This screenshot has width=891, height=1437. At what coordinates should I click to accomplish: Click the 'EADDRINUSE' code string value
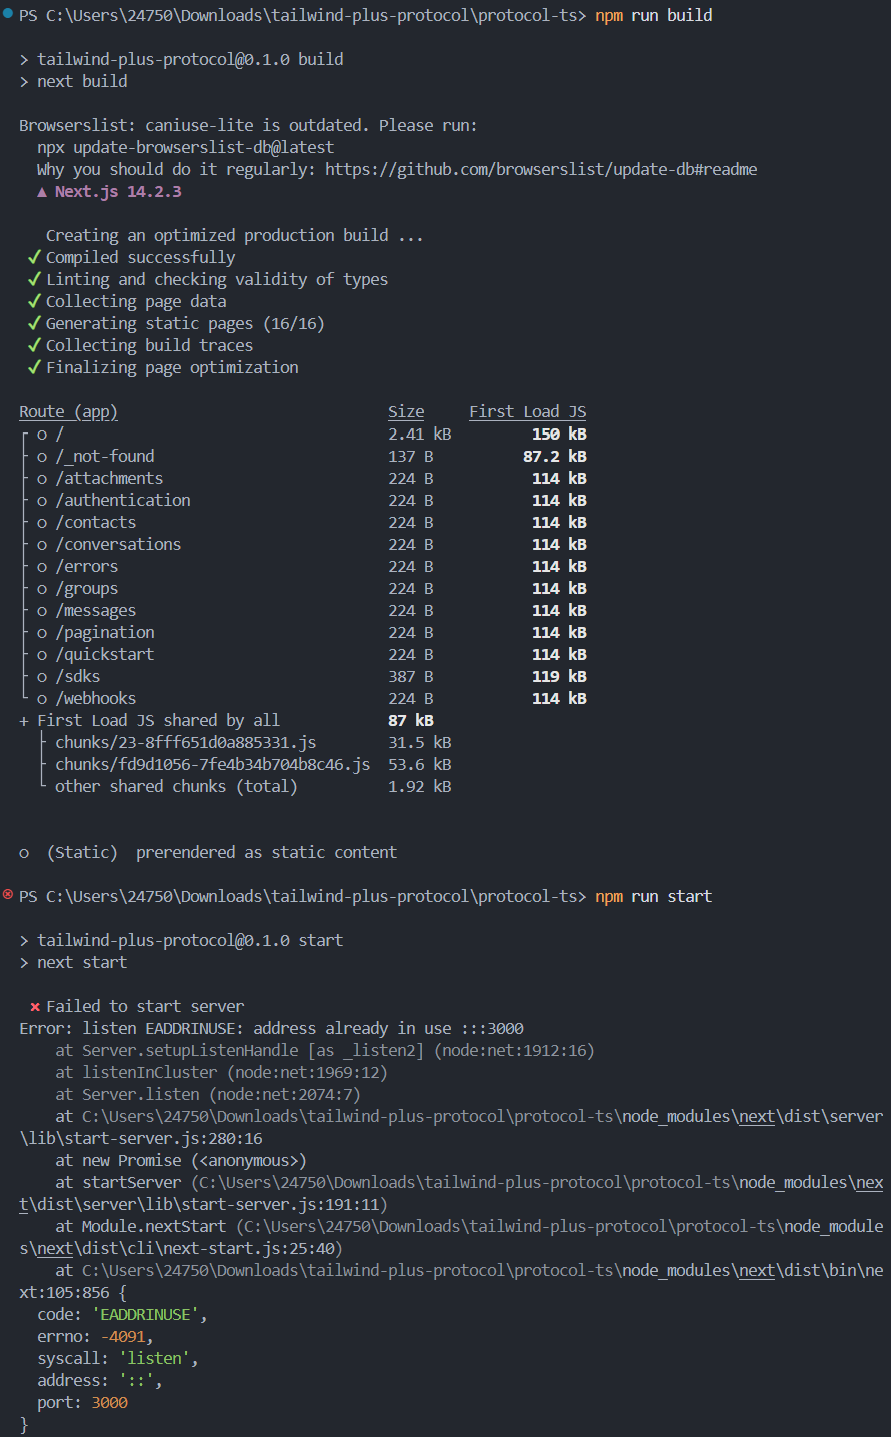click(149, 1315)
